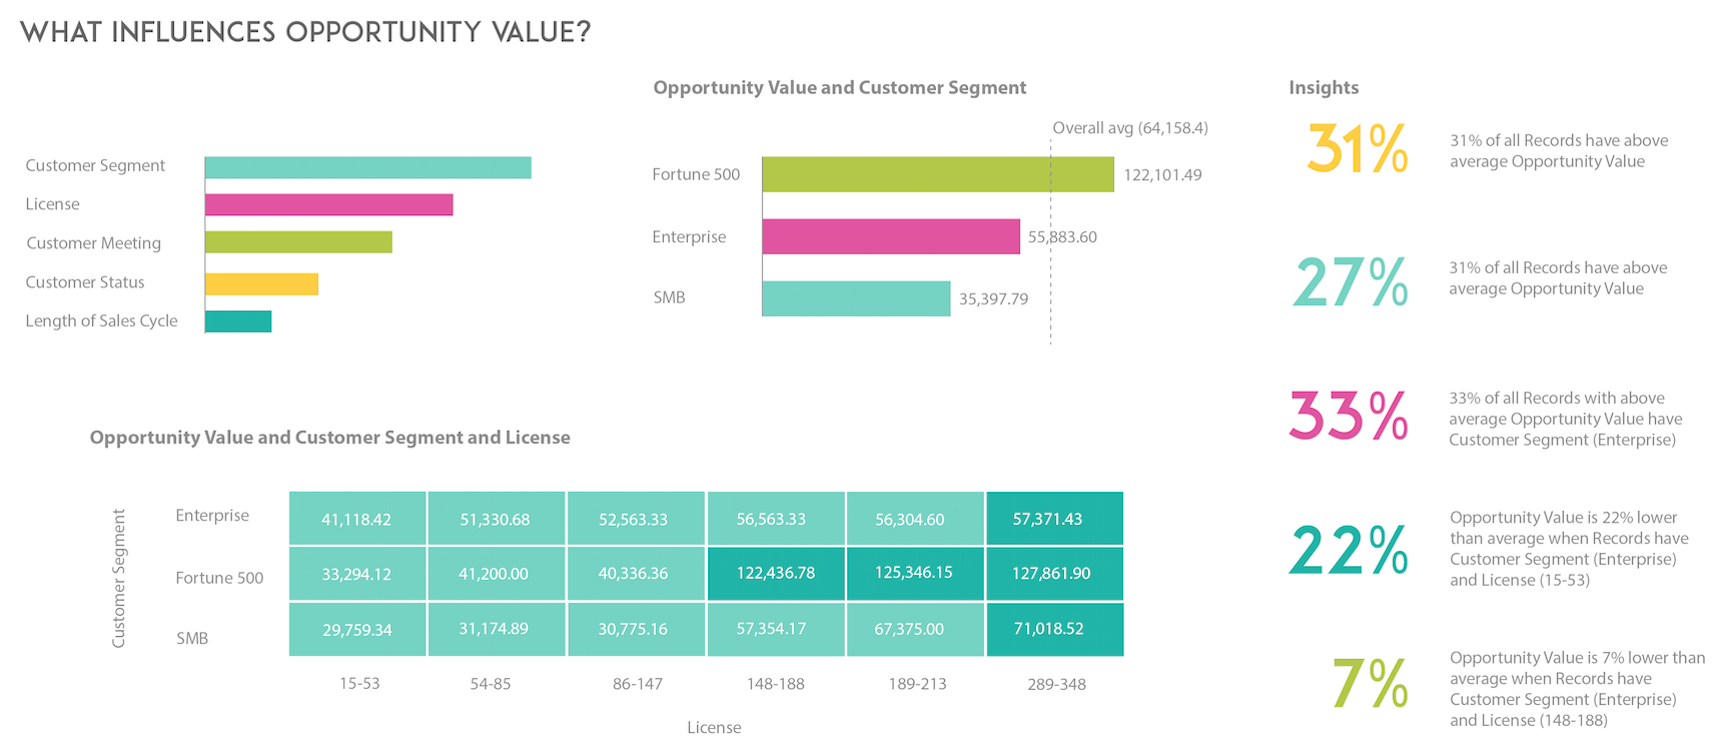Click the heatmap cell showing 41,118.42
The image size is (1730, 756).
click(x=357, y=519)
